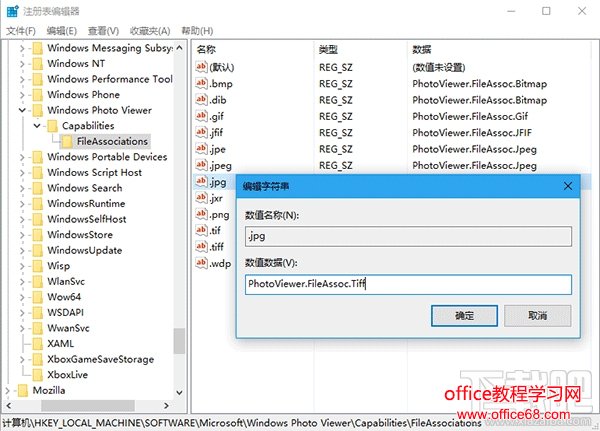This screenshot has height=431, width=600.
Task: Expand the Windows Script Host node
Action: [x=22, y=173]
